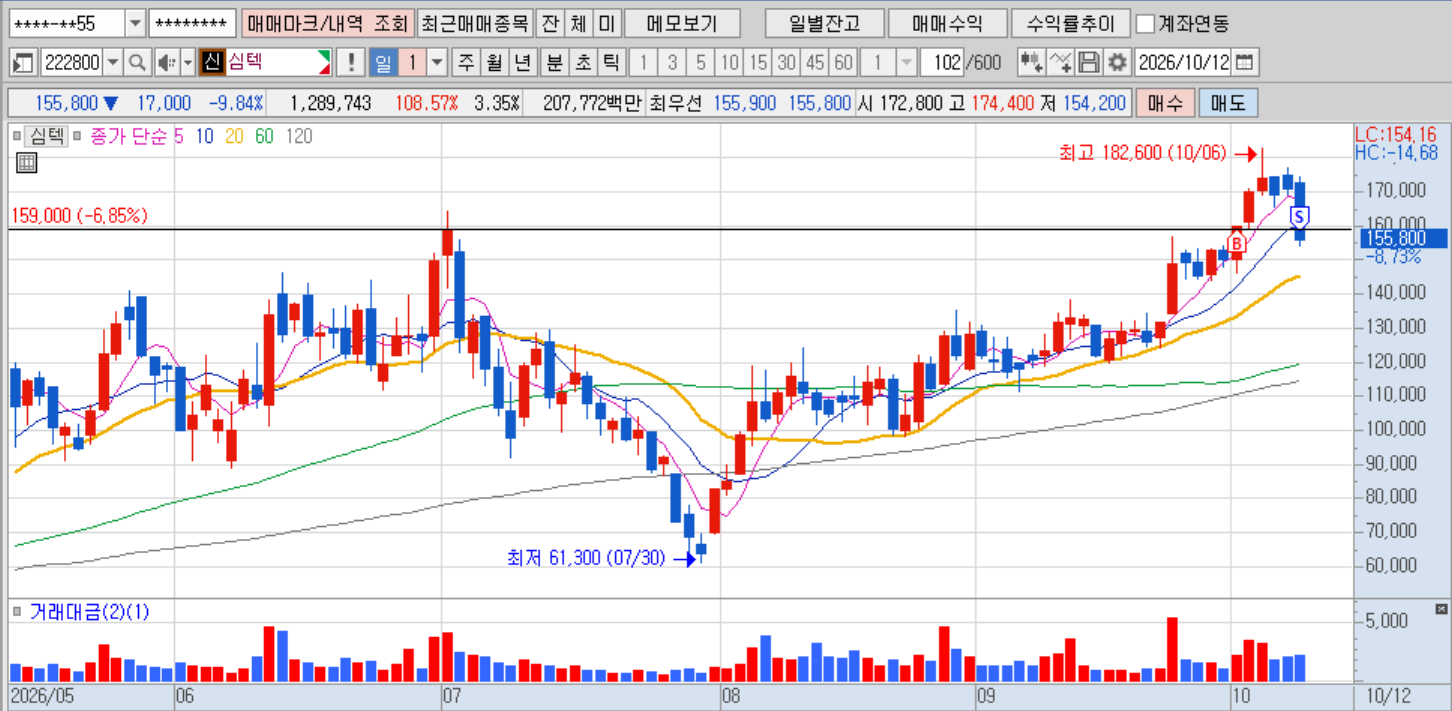
Task: Open 매매수익 view
Action: click(x=946, y=23)
